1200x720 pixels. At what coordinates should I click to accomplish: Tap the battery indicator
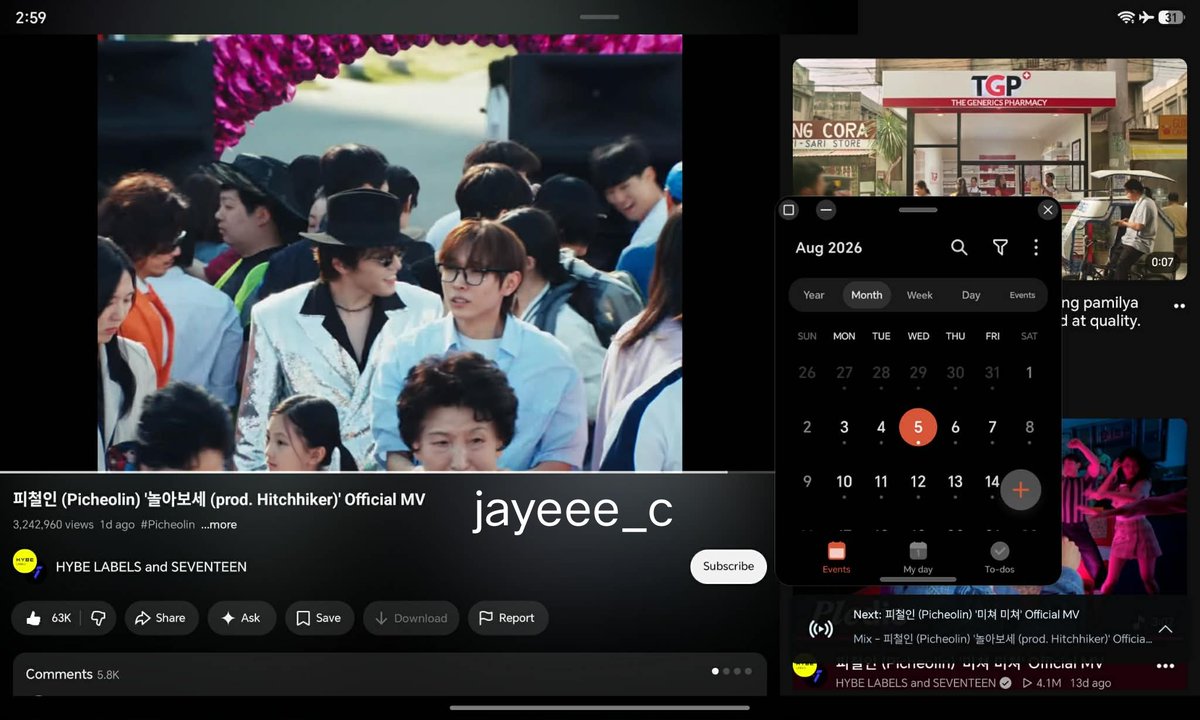(x=1172, y=17)
